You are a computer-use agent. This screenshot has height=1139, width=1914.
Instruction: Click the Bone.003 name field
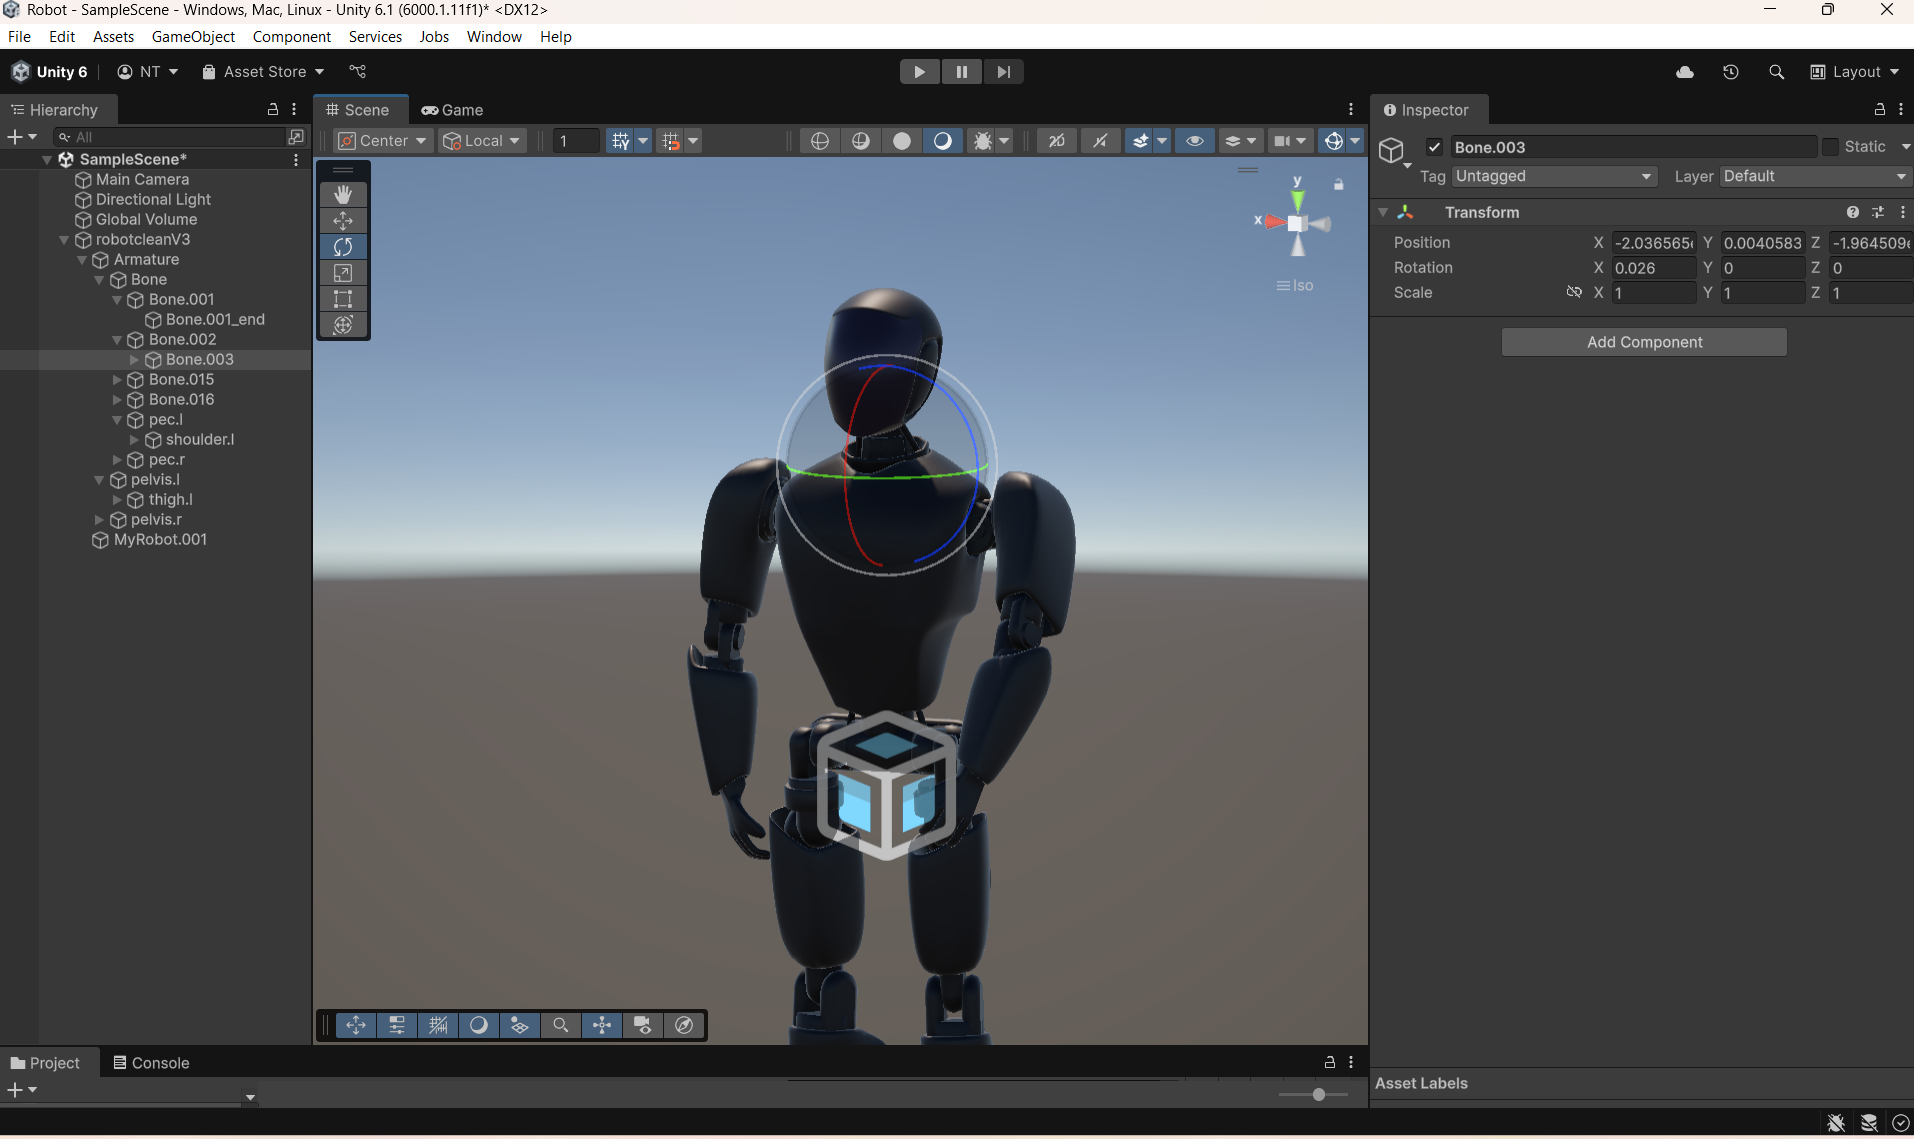[x=1633, y=147]
